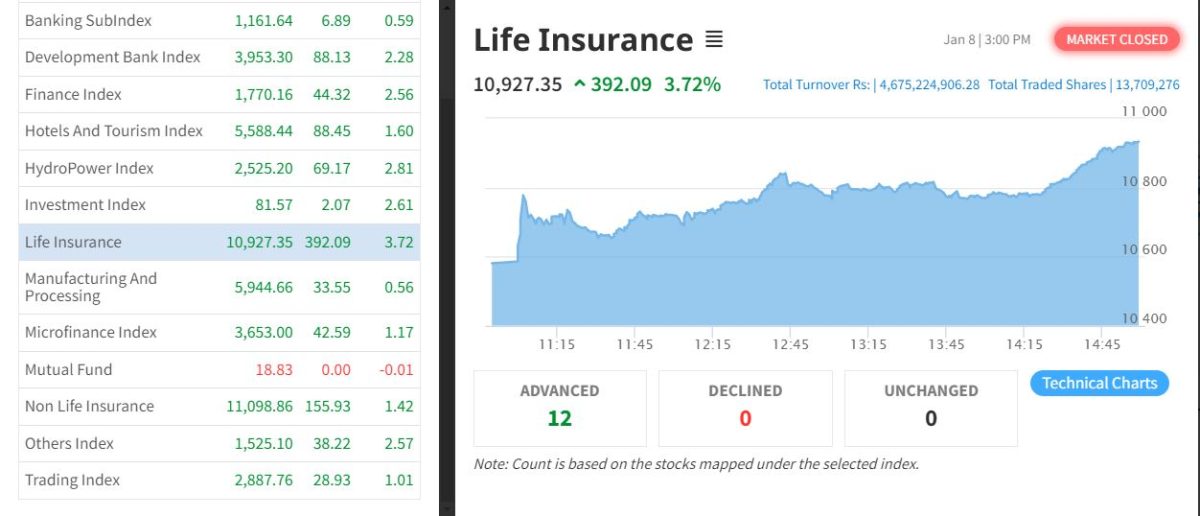Select the Mutual Fund row
1200x516 pixels.
(x=68, y=369)
